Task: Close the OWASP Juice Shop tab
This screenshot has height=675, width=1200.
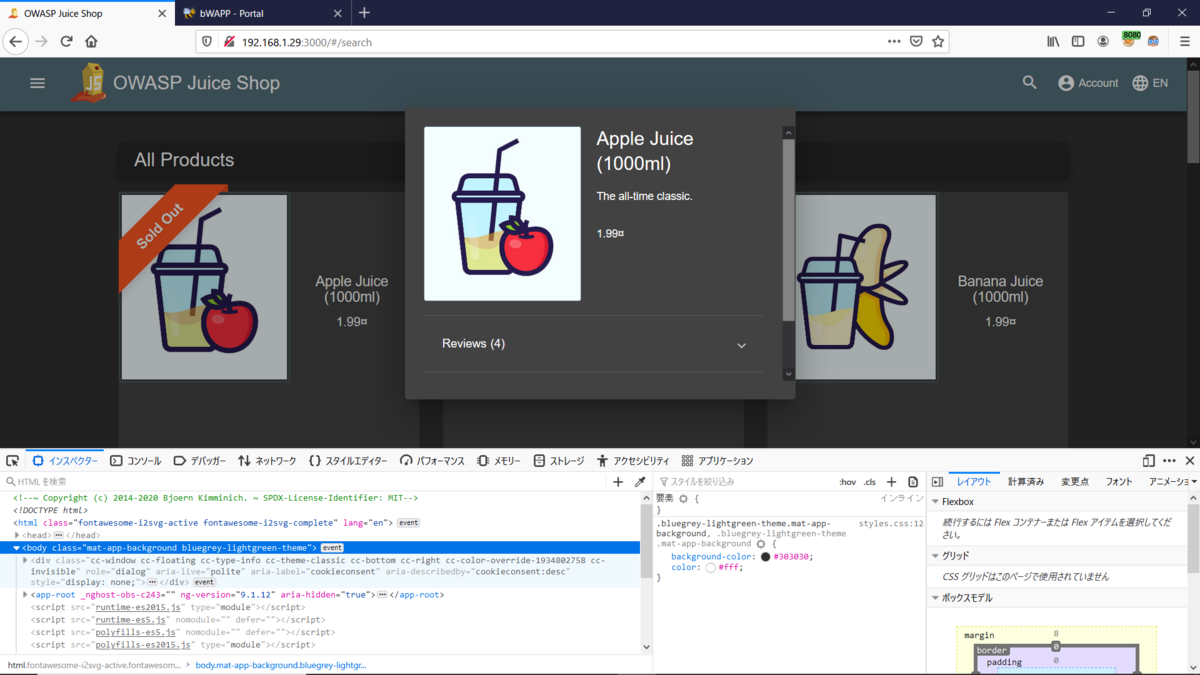Action: coord(162,13)
